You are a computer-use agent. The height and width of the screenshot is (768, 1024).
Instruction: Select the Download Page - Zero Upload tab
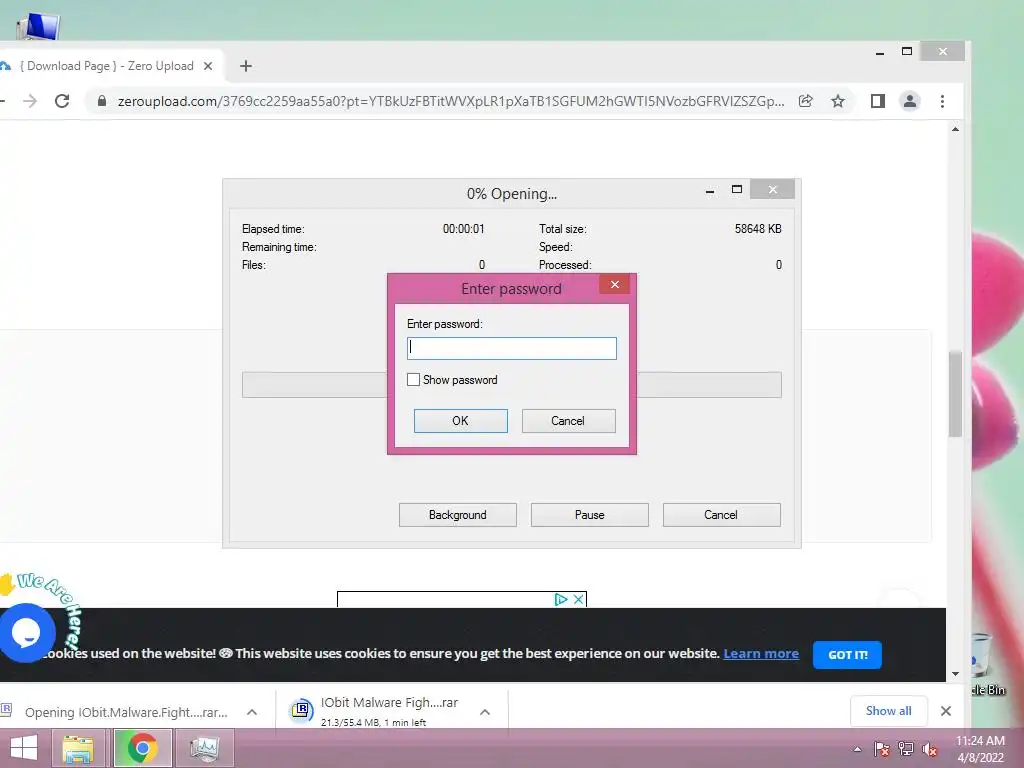click(108, 66)
